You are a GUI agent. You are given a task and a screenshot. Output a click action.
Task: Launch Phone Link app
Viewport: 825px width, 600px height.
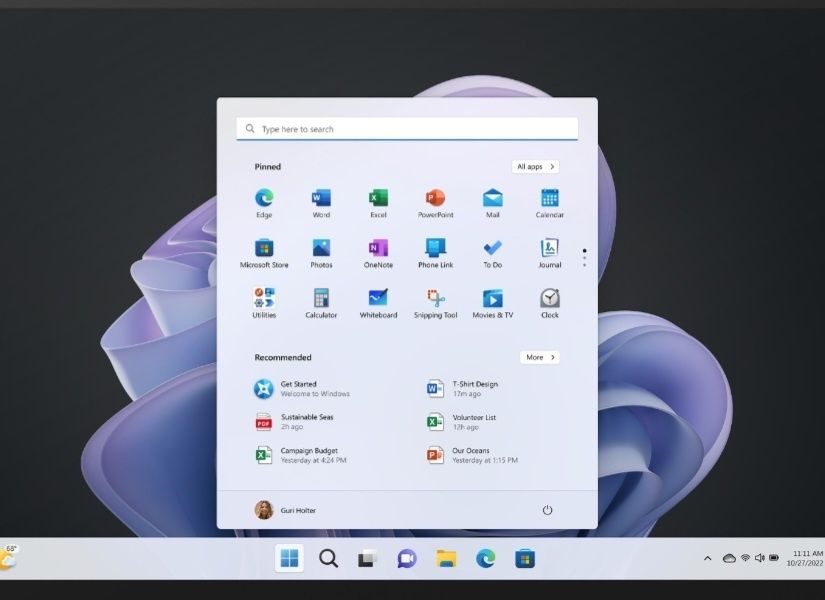coord(436,253)
